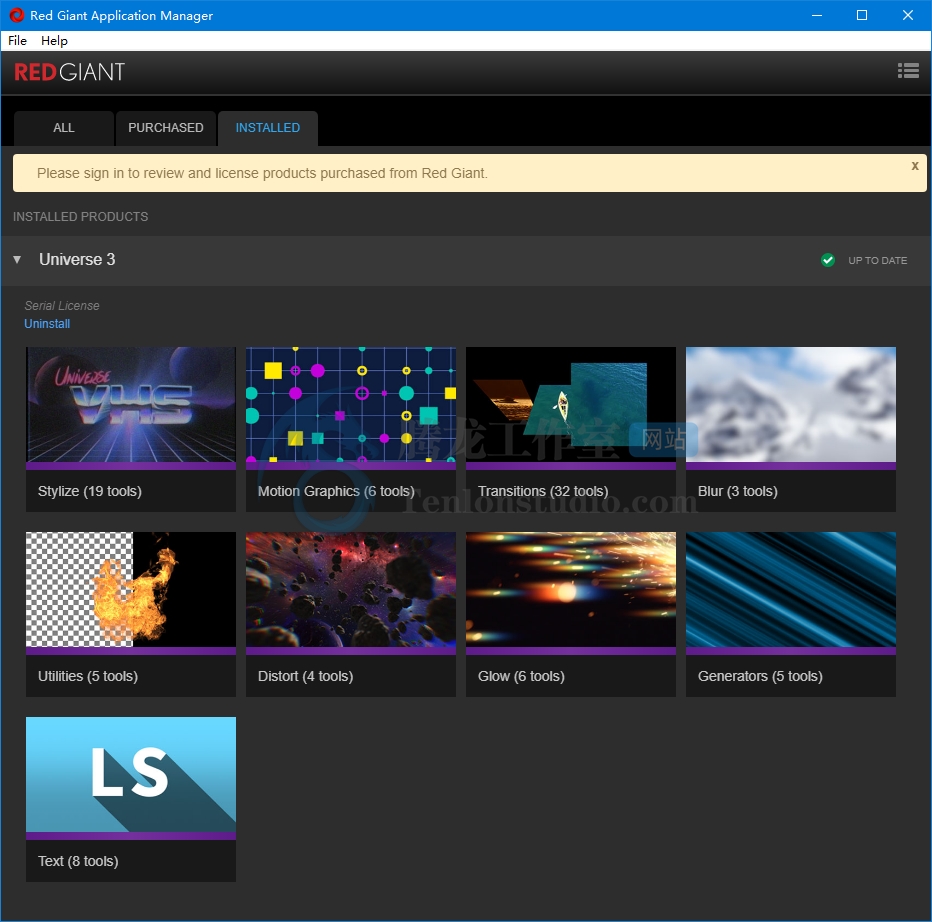Dismiss the sign-in notification banner

[x=915, y=166]
